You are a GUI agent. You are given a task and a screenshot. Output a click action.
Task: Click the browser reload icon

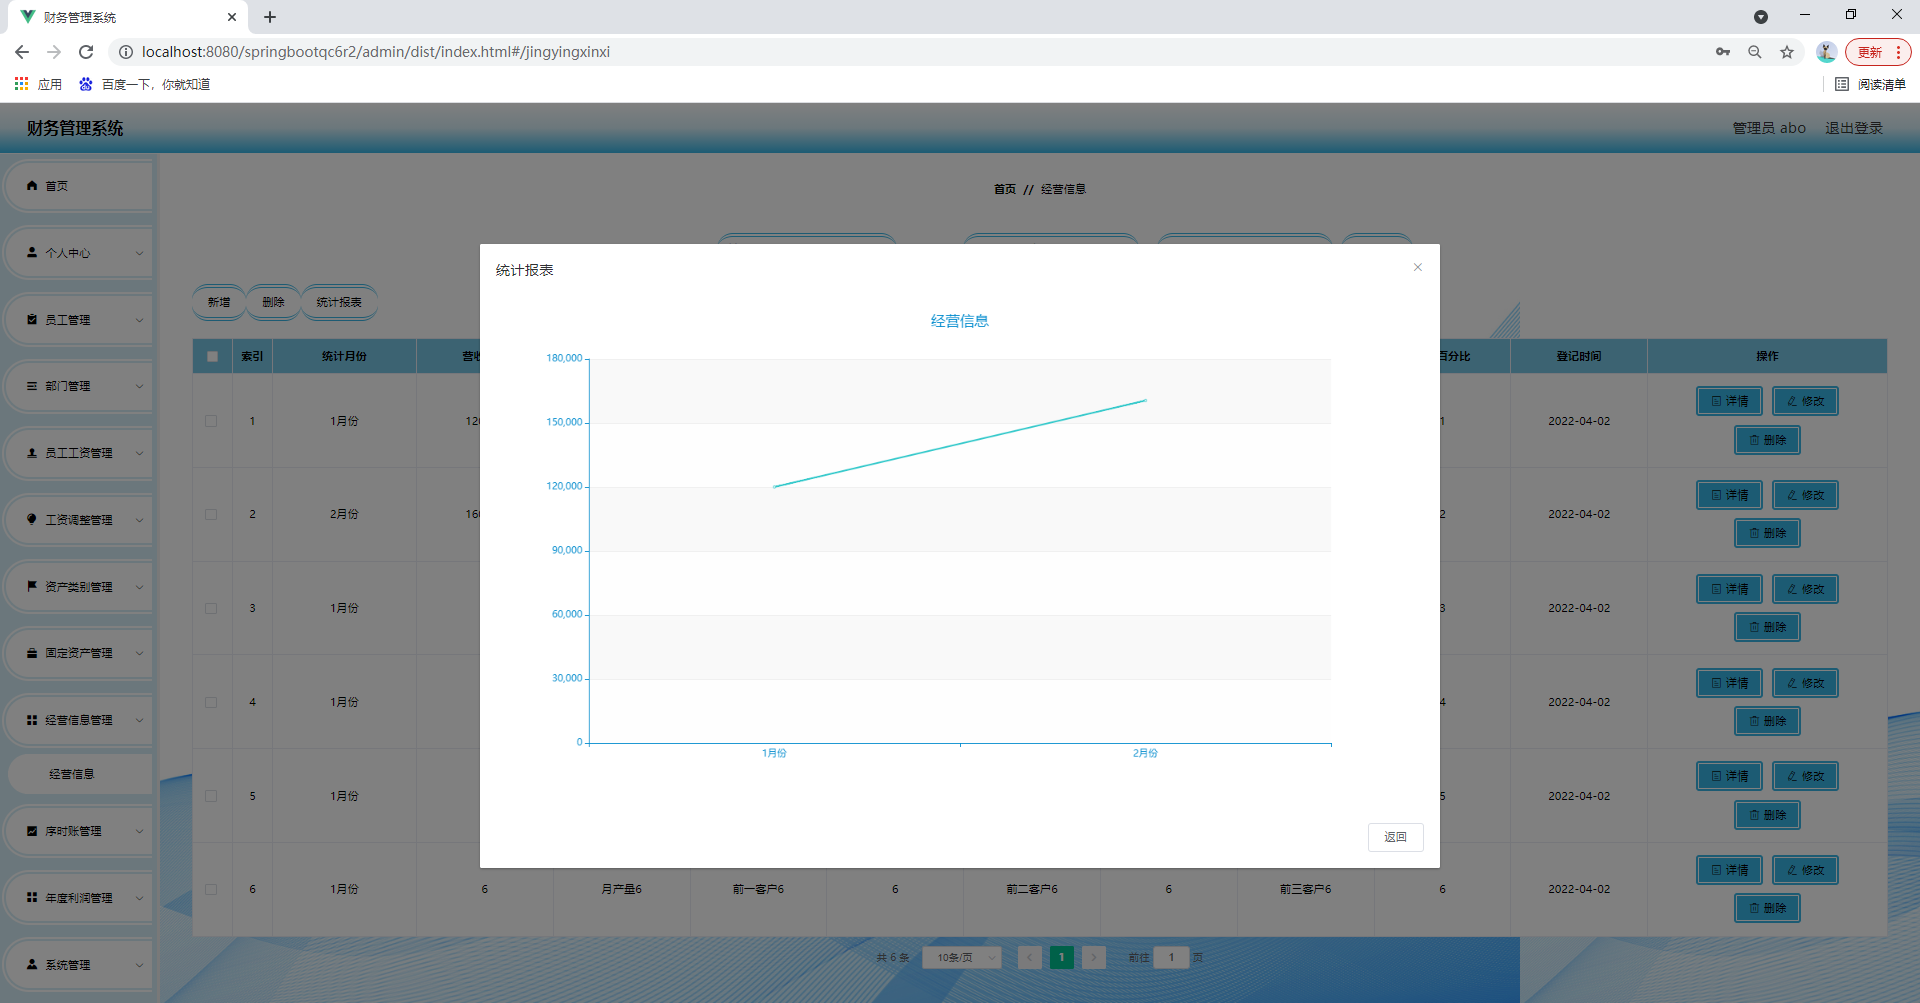pyautogui.click(x=86, y=52)
